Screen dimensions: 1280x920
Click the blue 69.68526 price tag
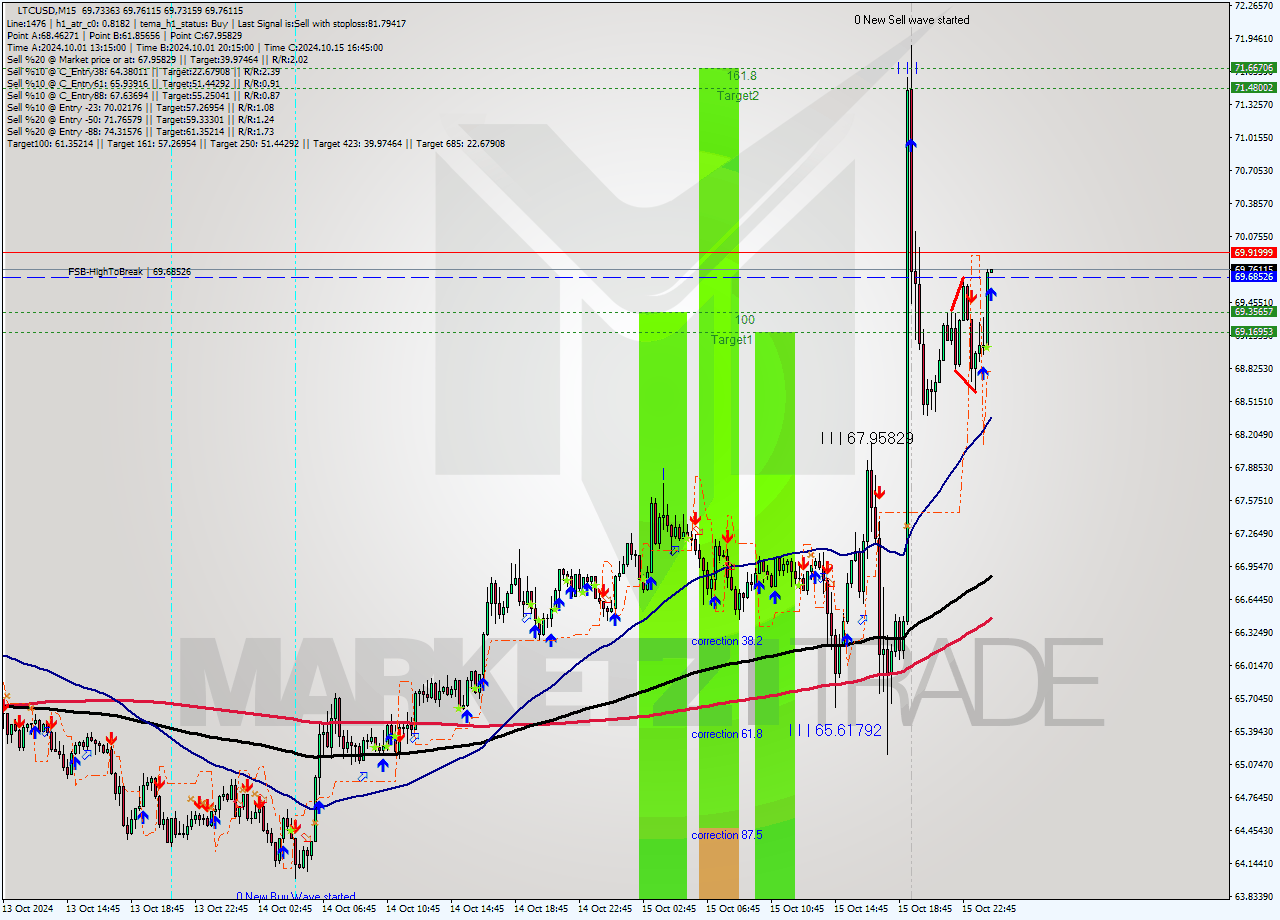[x=1254, y=277]
